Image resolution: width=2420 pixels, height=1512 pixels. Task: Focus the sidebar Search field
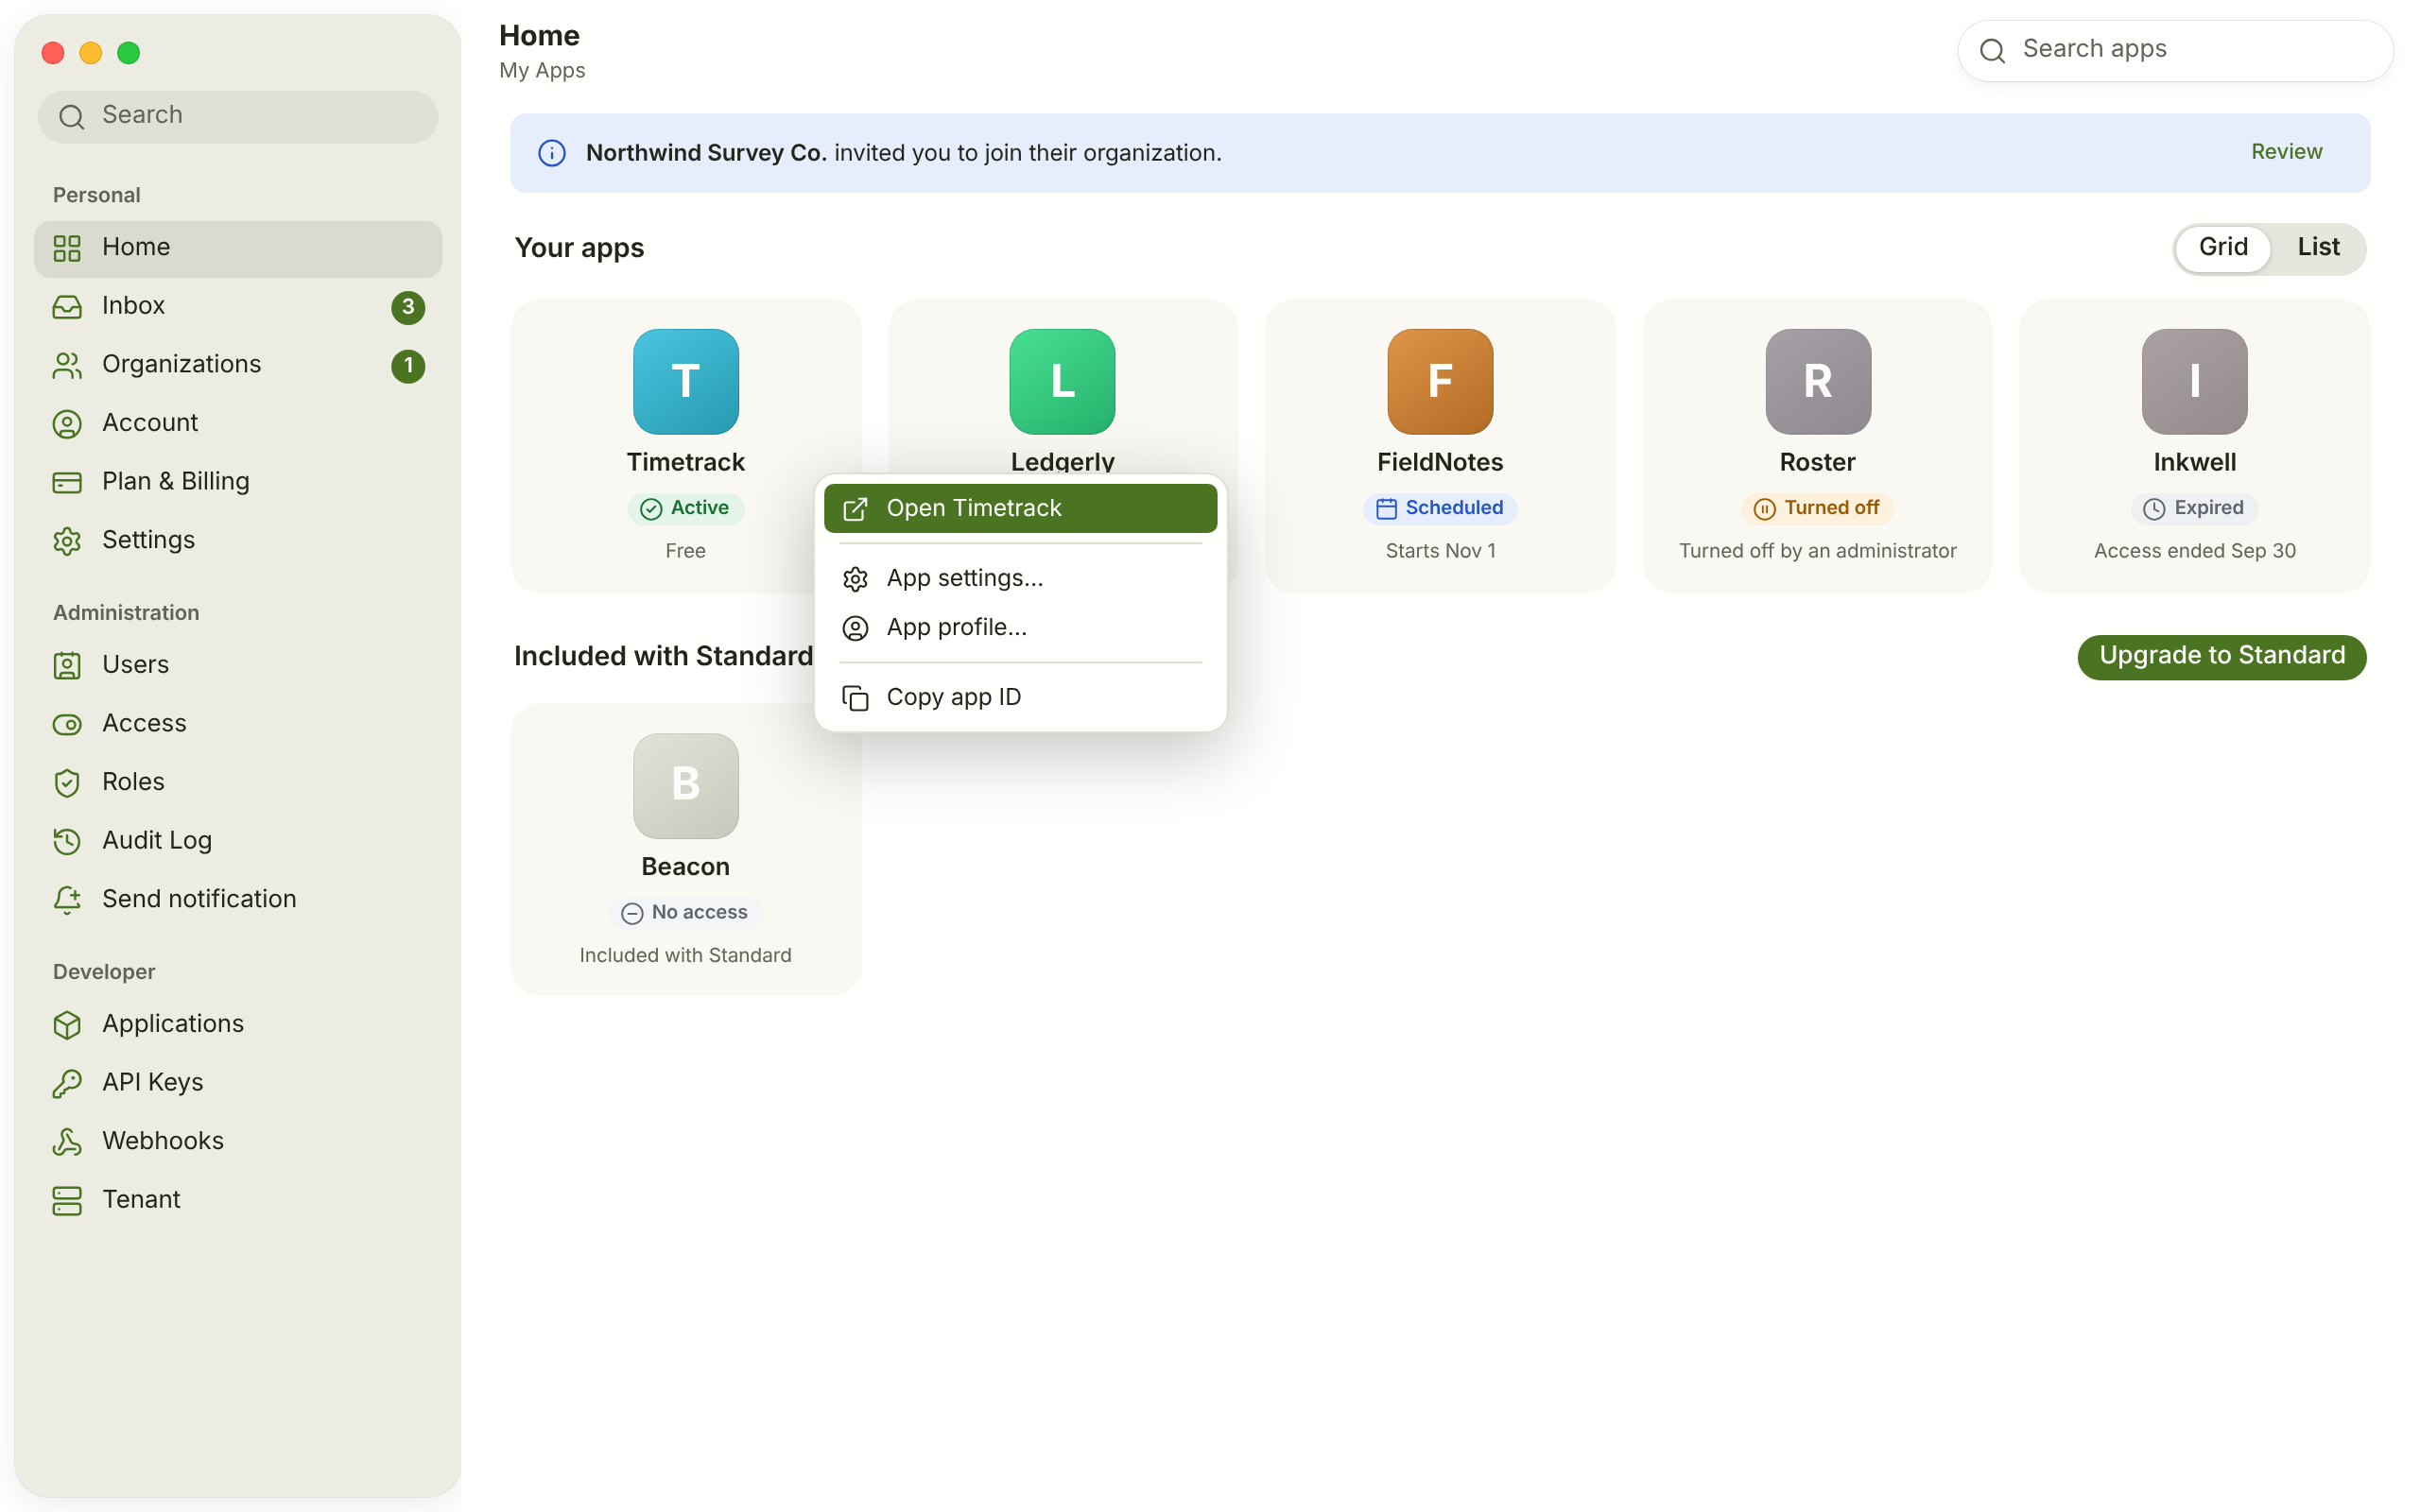click(x=237, y=116)
